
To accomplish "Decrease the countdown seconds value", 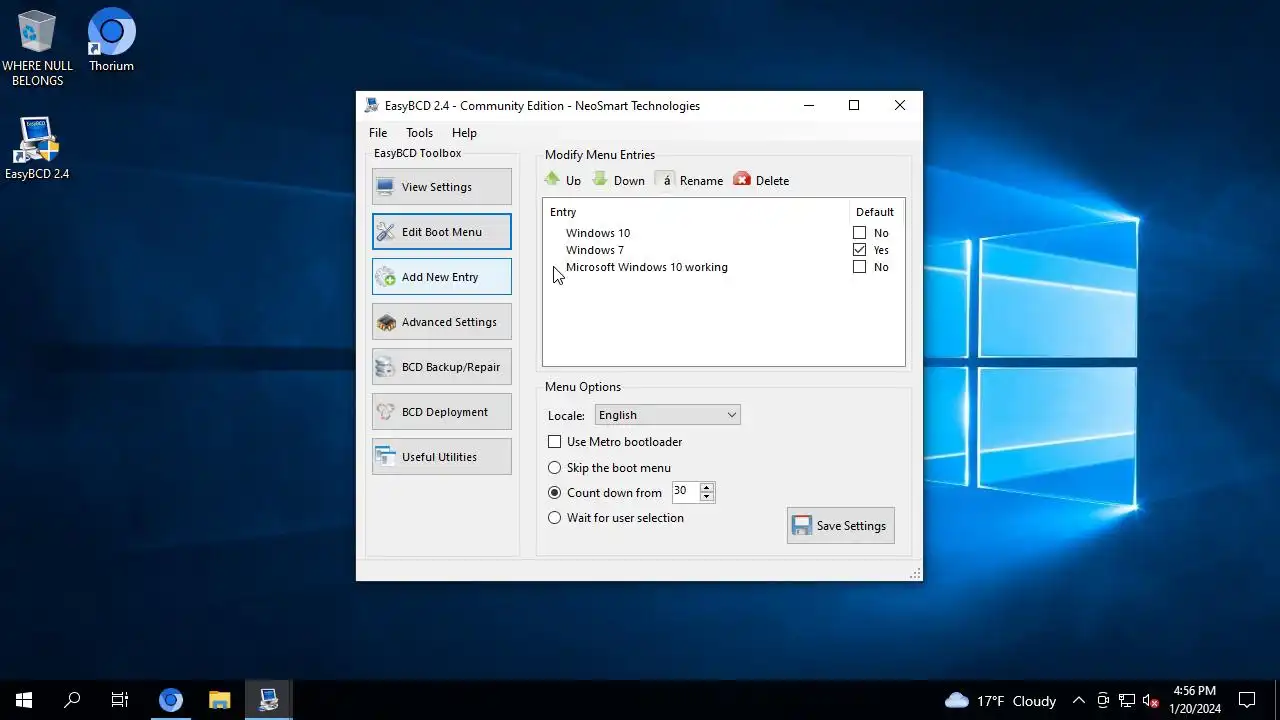I will point(707,497).
